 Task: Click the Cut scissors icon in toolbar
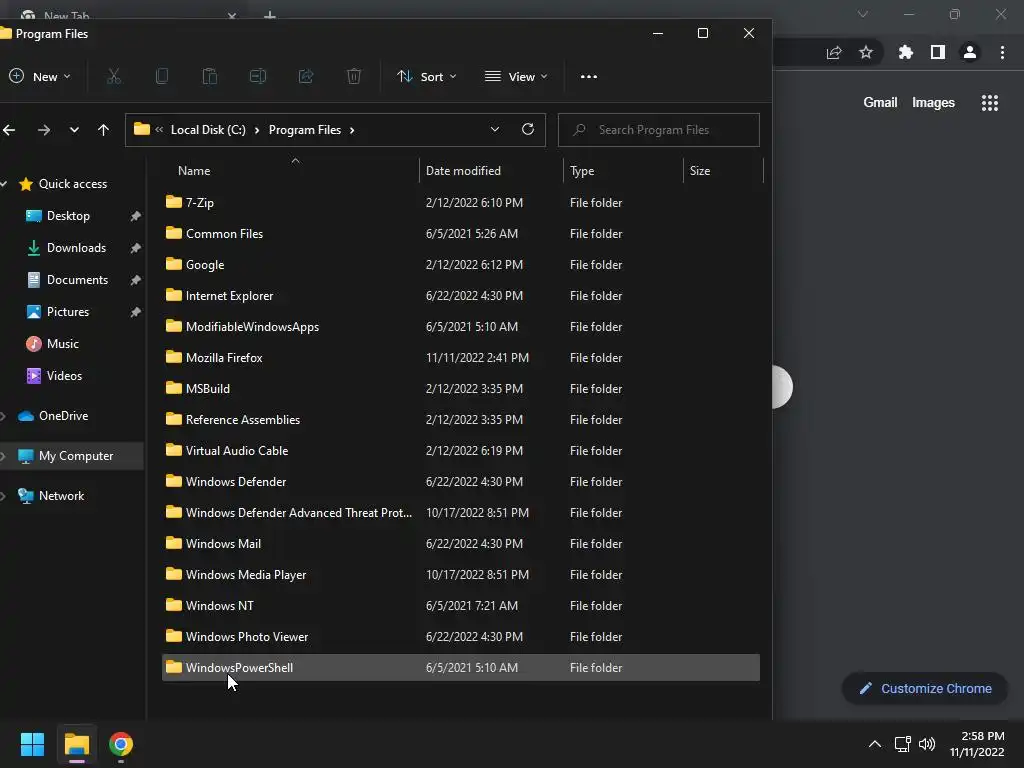point(114,76)
